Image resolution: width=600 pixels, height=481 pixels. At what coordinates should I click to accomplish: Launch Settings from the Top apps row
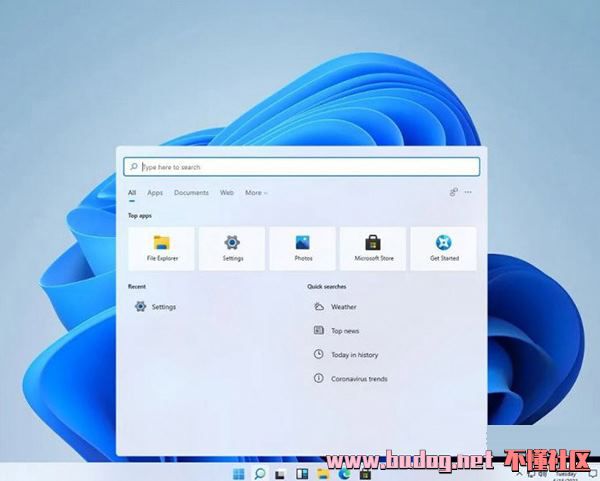click(x=232, y=248)
